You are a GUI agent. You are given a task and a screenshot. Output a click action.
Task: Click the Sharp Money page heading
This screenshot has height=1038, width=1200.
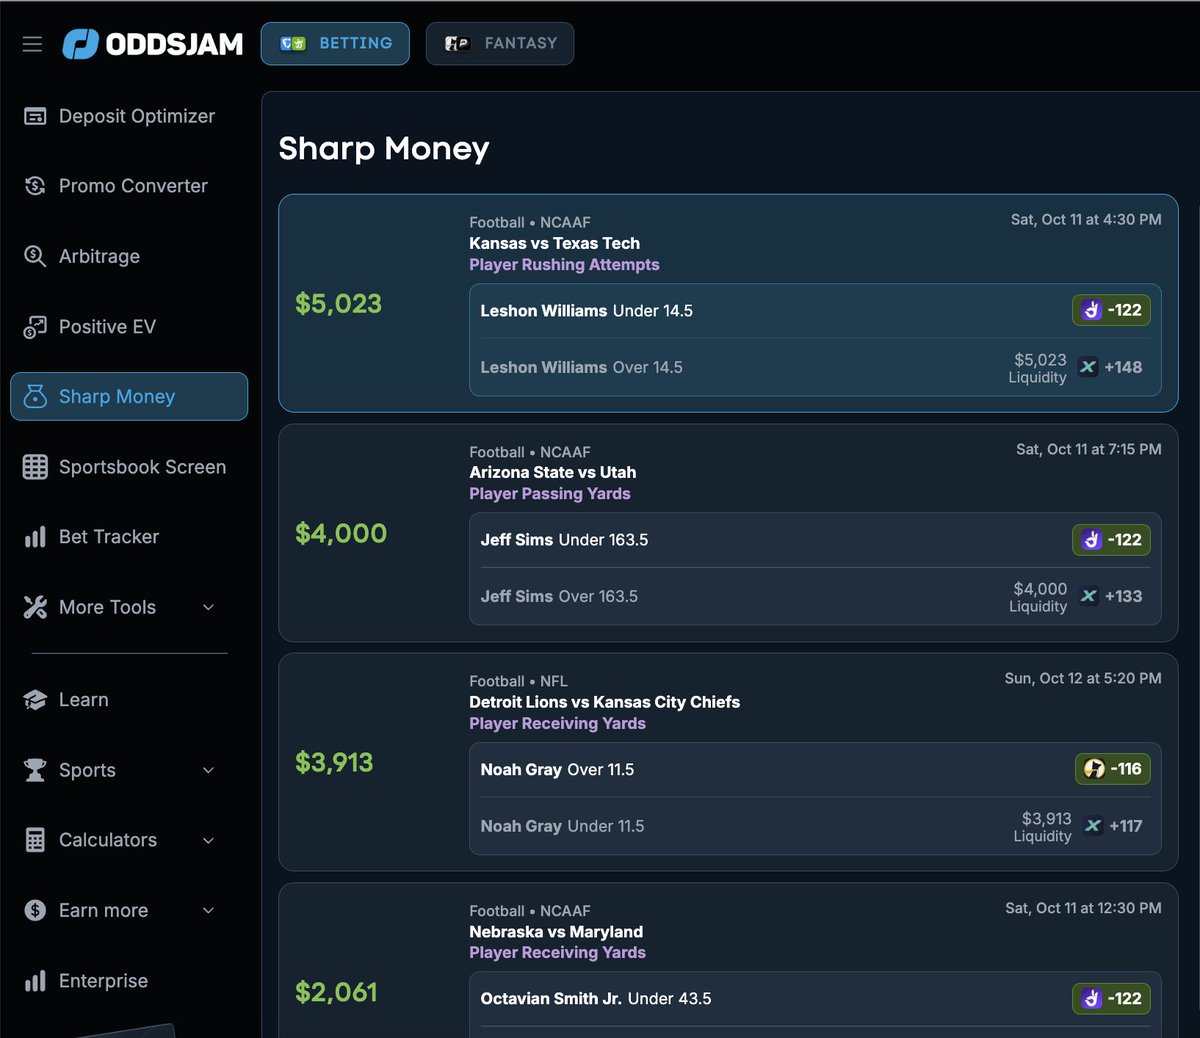point(384,149)
